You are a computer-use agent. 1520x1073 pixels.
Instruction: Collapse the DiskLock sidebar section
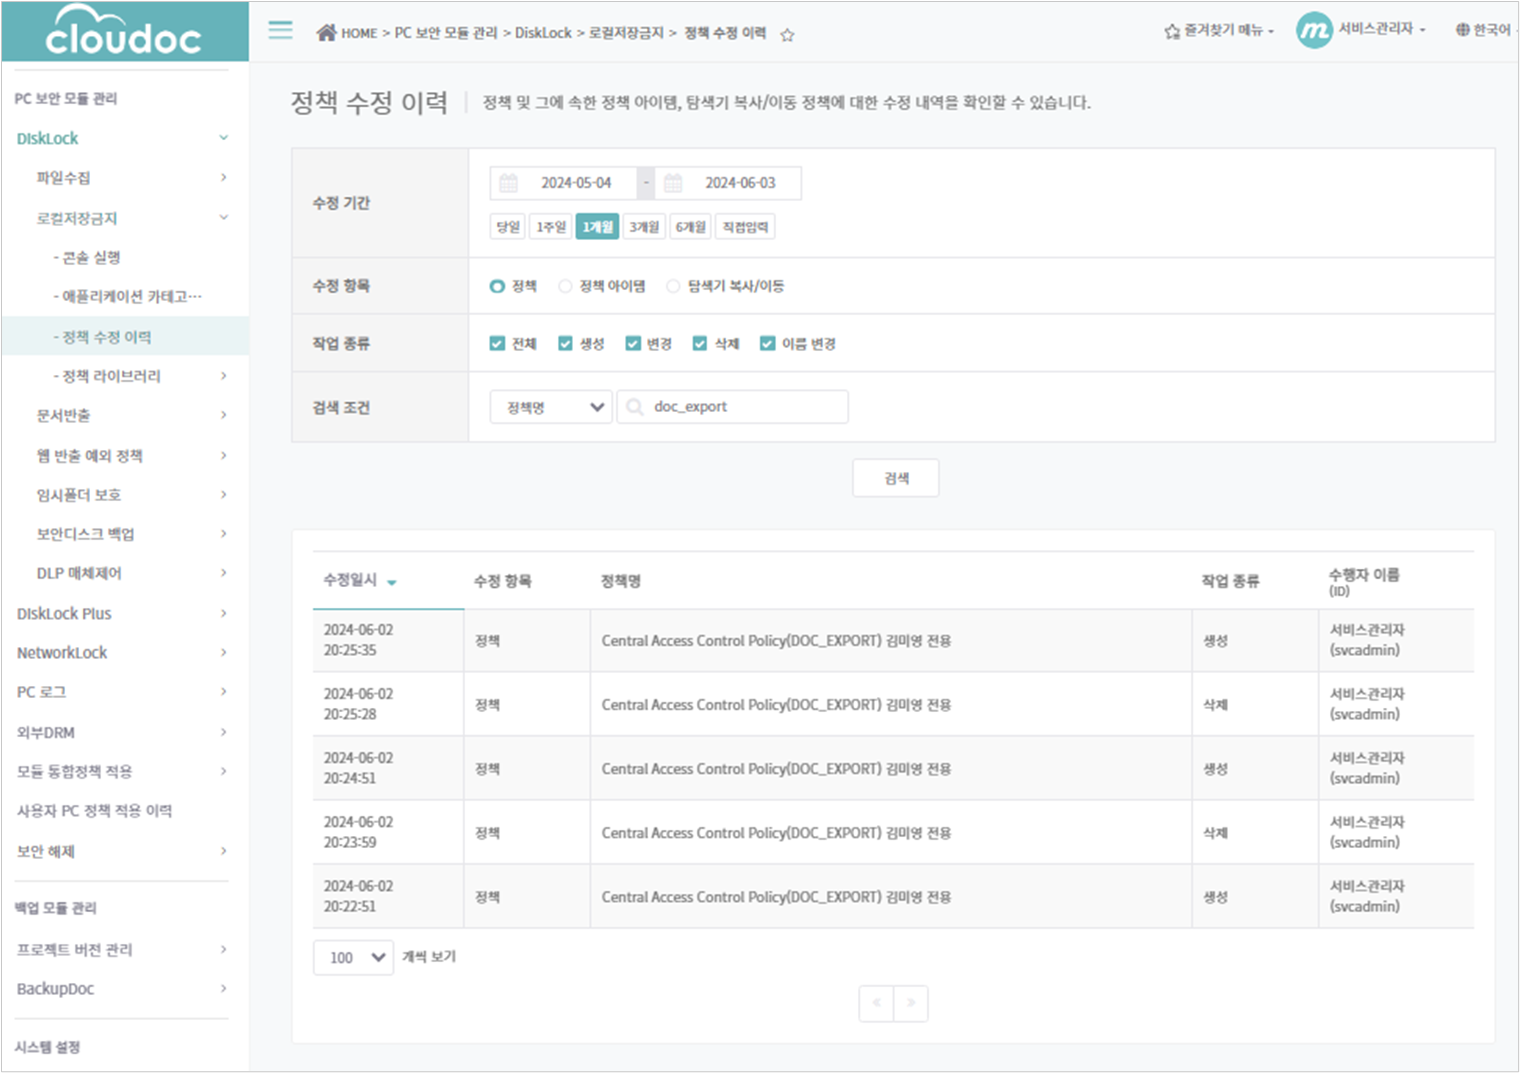click(224, 138)
